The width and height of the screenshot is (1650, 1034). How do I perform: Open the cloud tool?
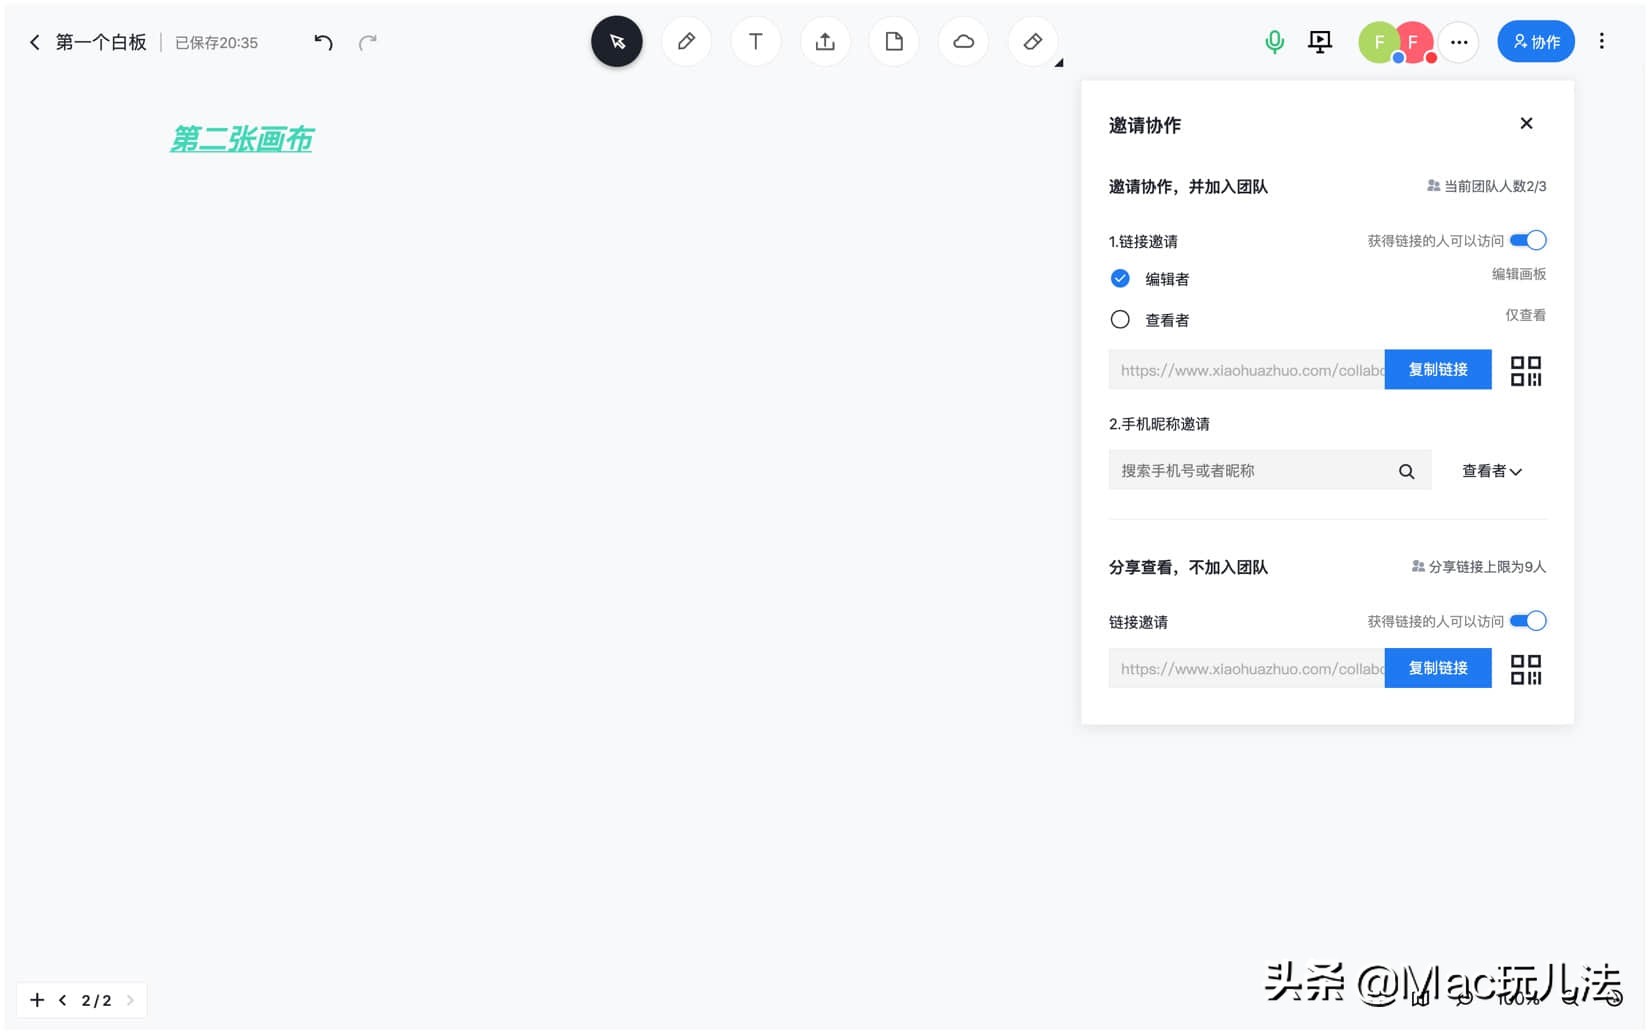964,42
